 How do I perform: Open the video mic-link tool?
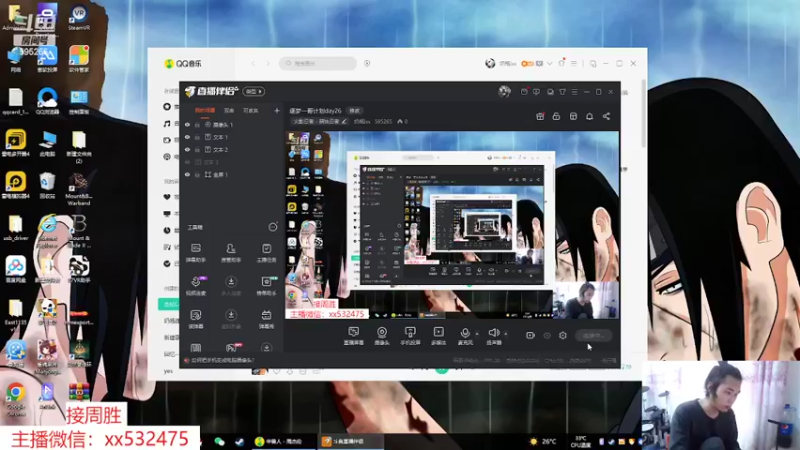[196, 286]
